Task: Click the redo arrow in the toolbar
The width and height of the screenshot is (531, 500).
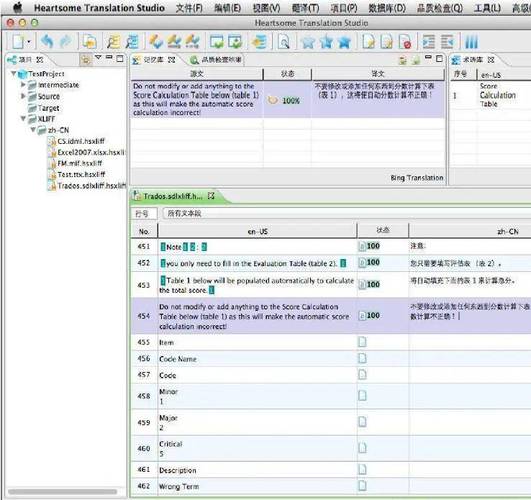Action: coord(66,42)
